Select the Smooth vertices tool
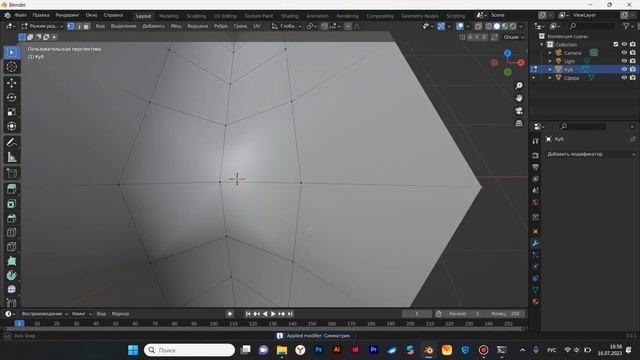640x360 pixels. [x=11, y=289]
